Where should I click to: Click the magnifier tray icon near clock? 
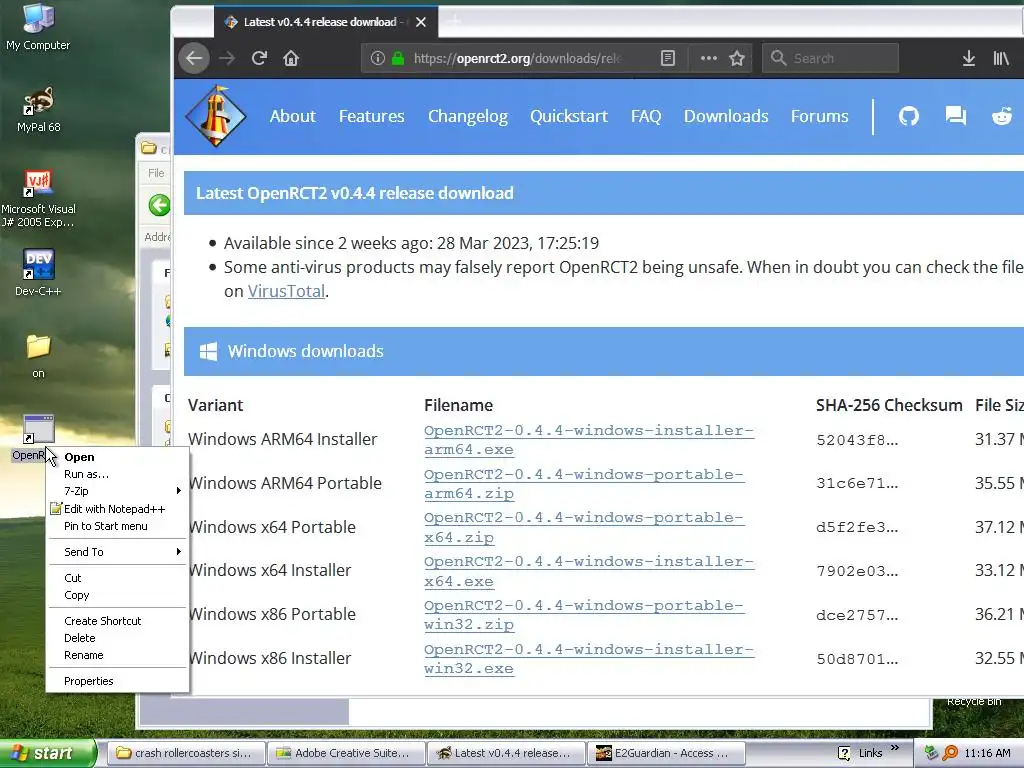950,753
